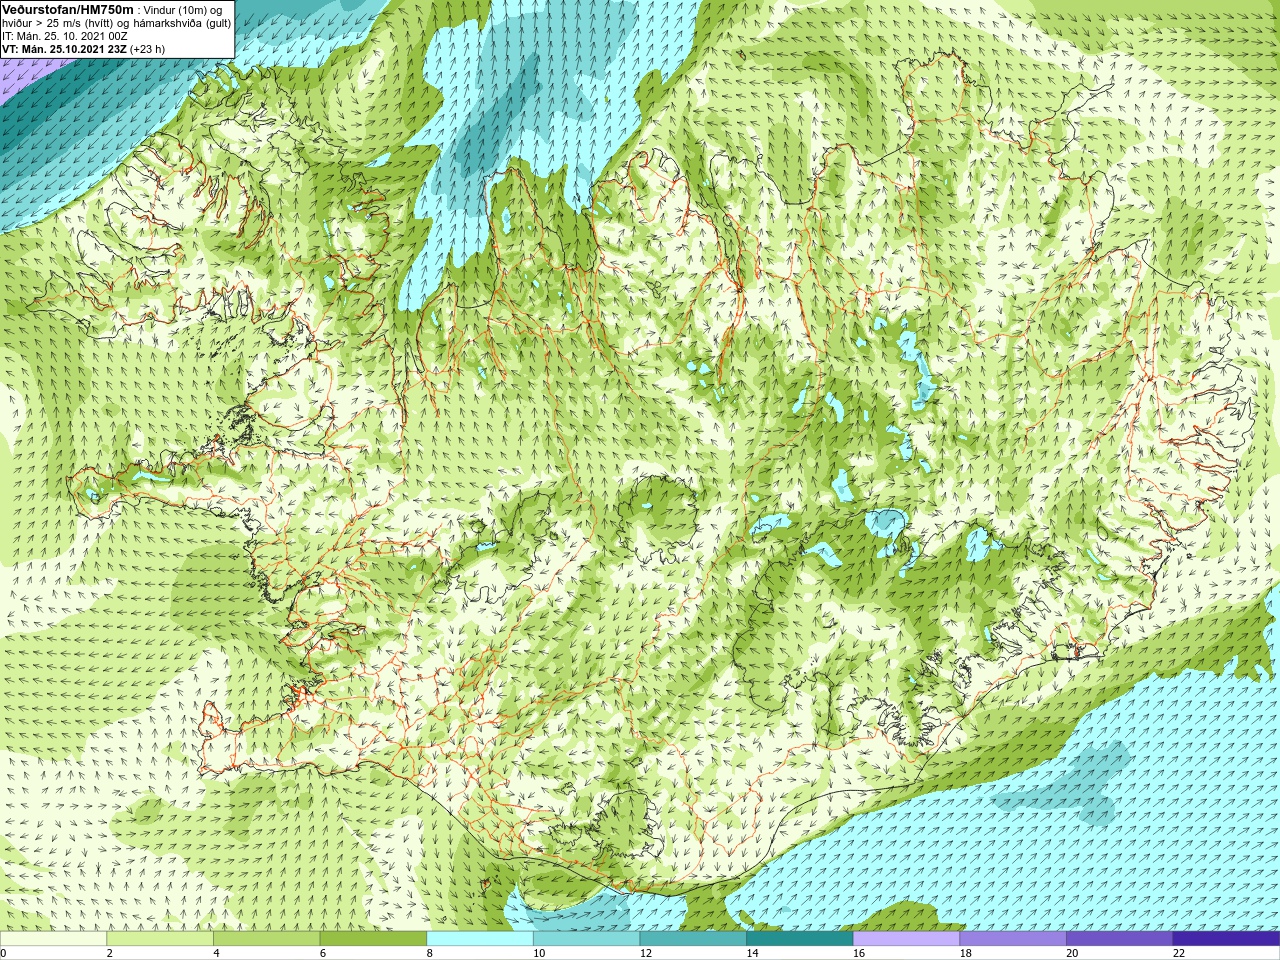Click the "VT: Mán. 25.10.2021 23Z" line
The image size is (1280, 960).
[64, 49]
